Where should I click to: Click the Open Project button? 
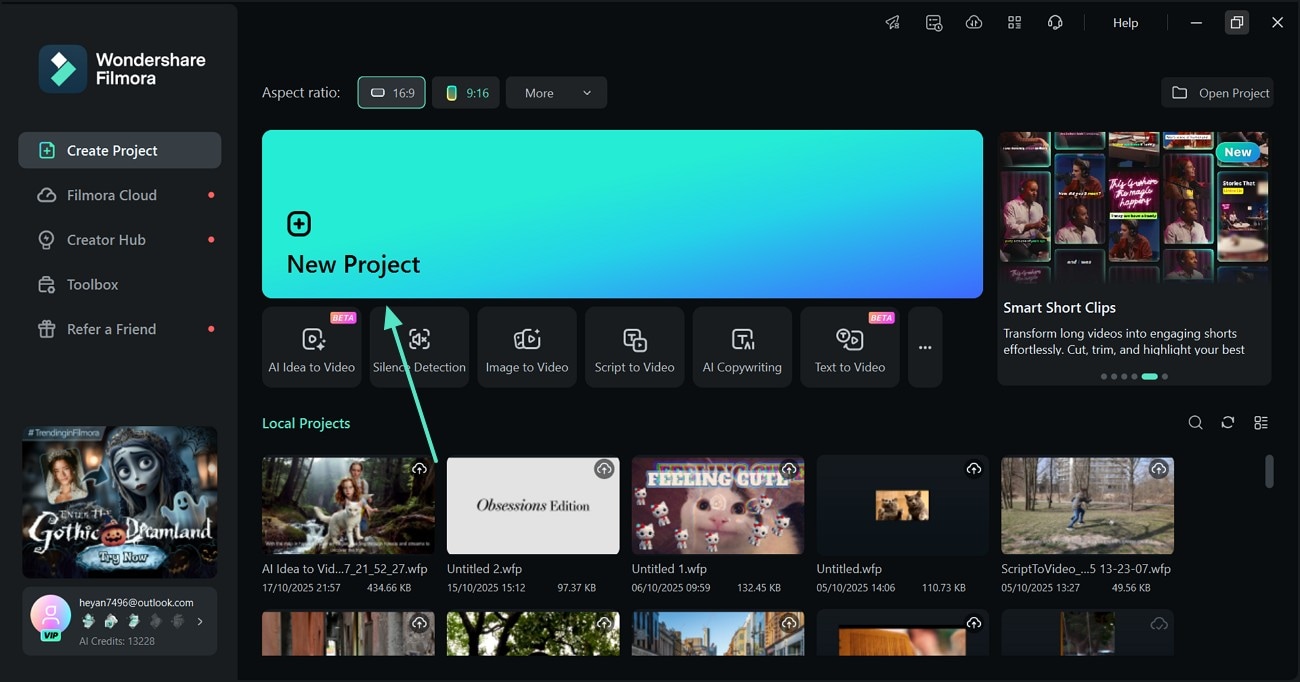[x=1218, y=92]
